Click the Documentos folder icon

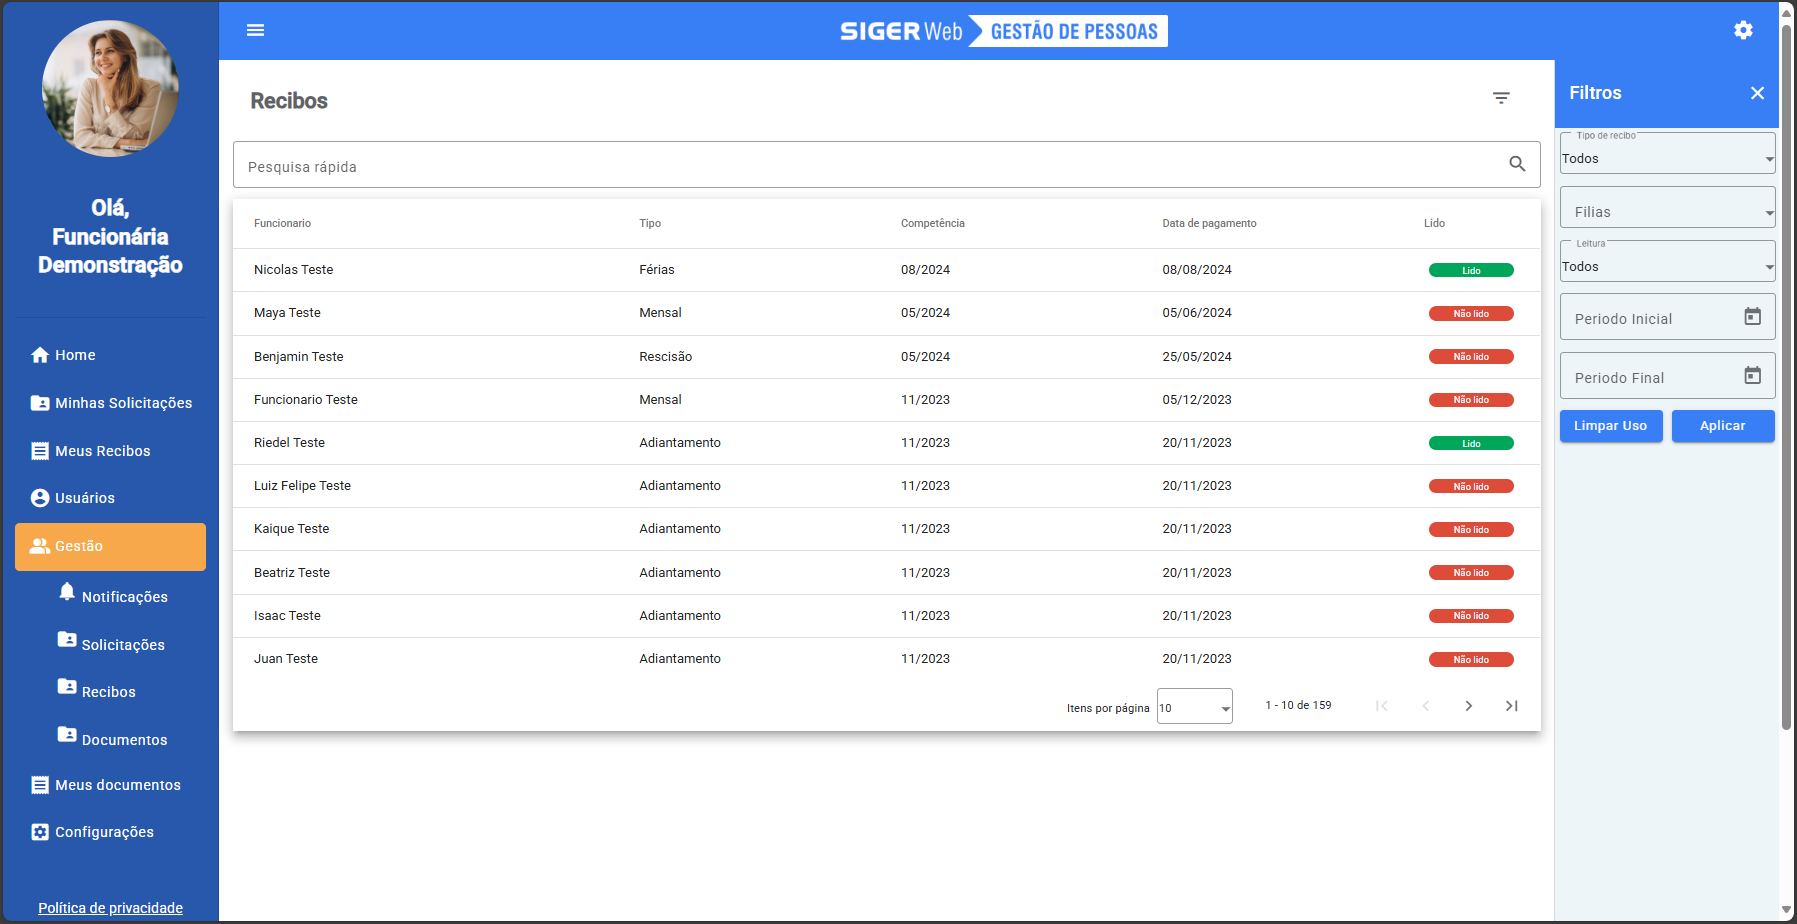67,735
